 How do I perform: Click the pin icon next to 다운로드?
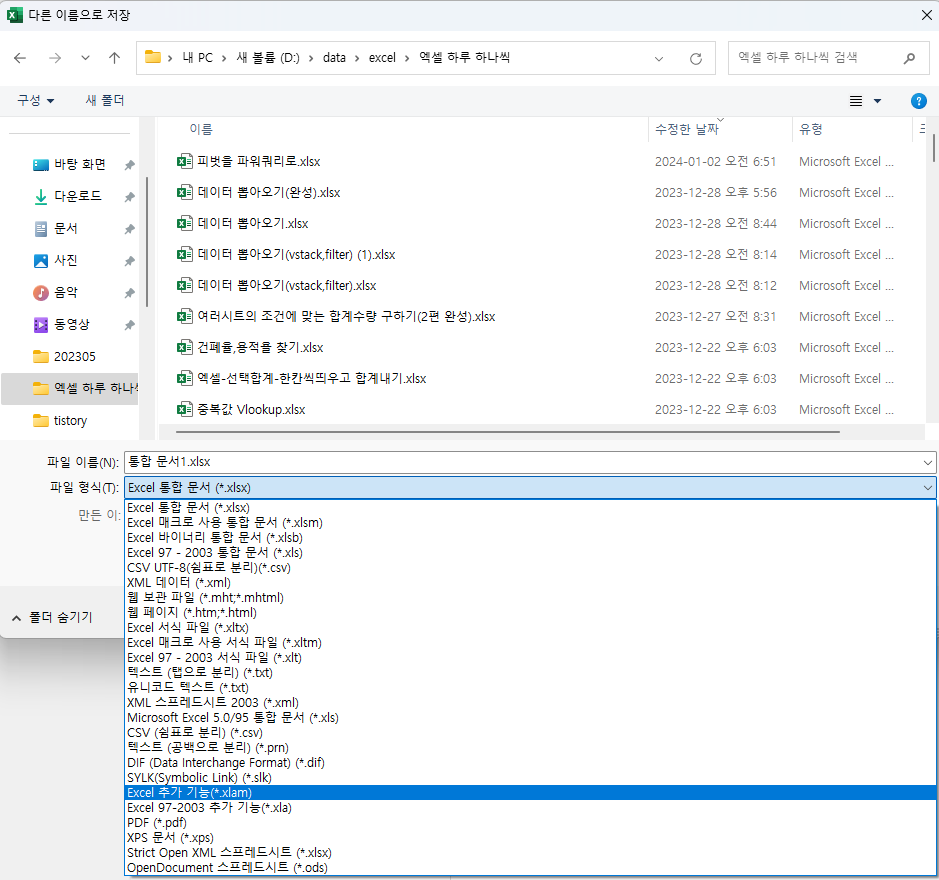tap(129, 196)
